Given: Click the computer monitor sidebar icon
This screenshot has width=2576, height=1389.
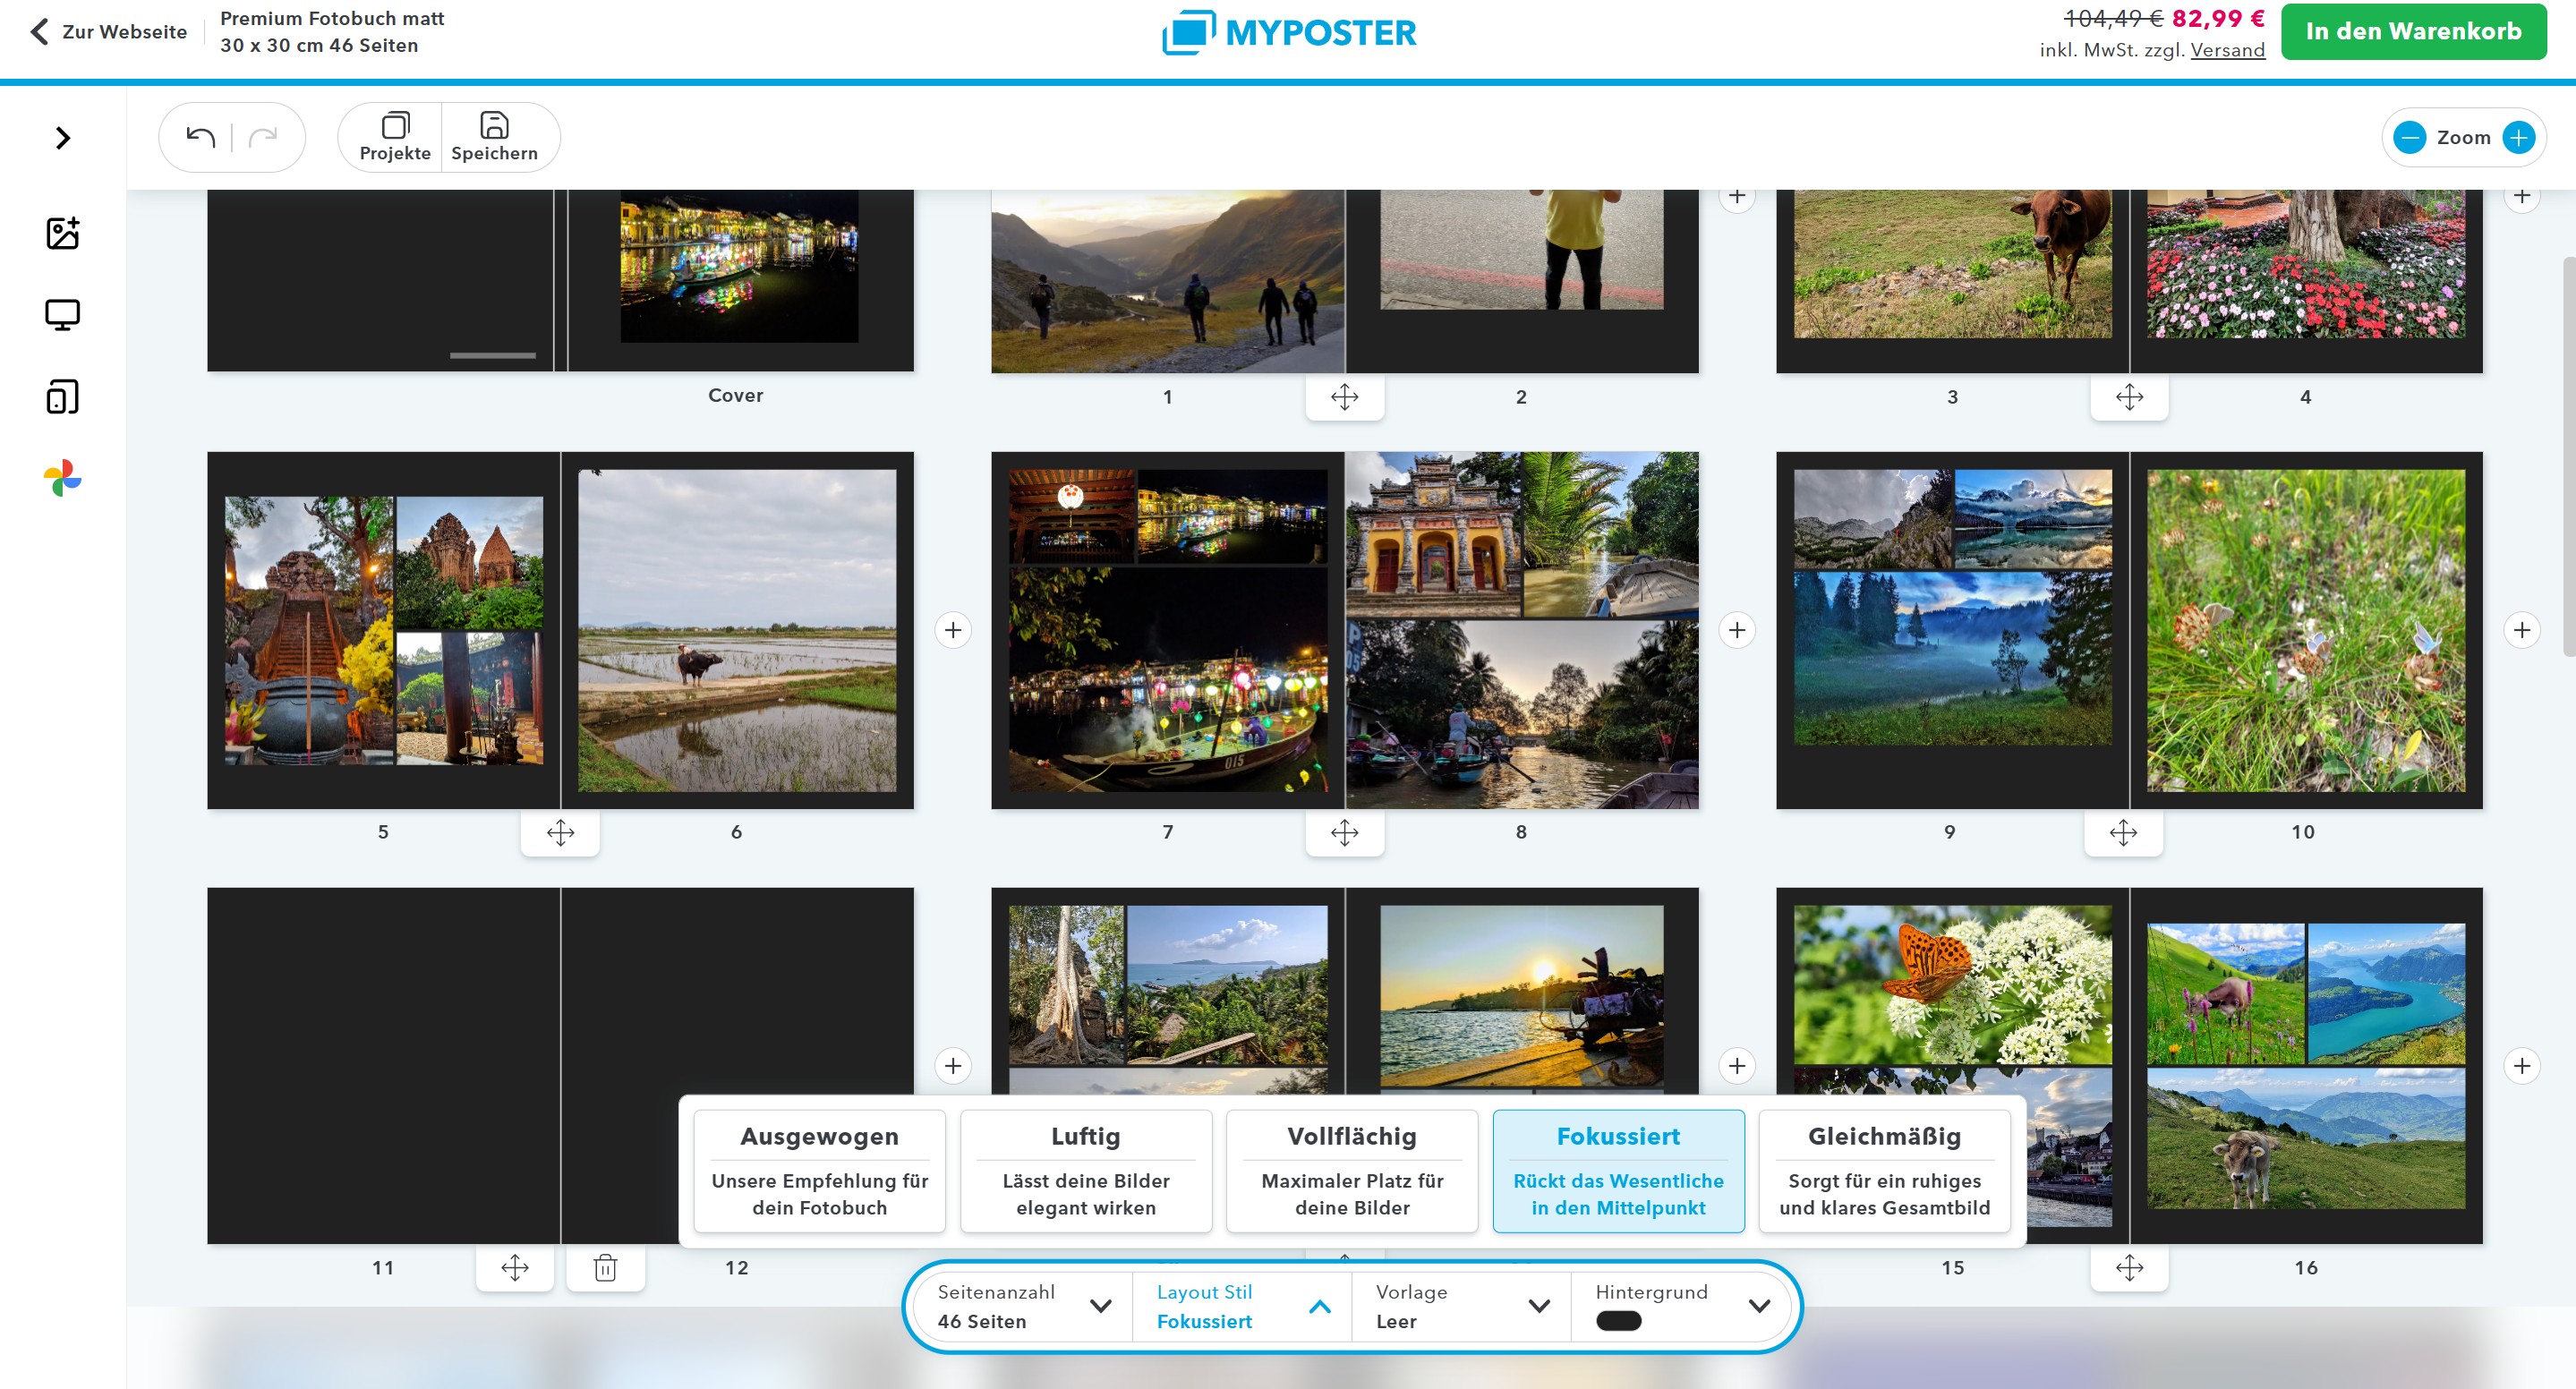Looking at the screenshot, I should point(62,315).
